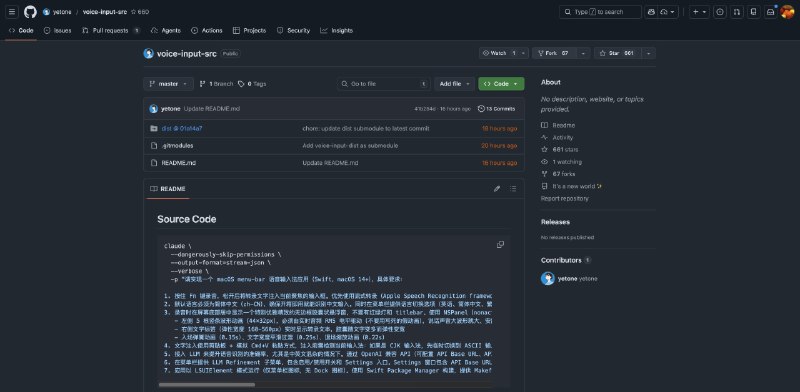800x392 pixels.
Task: Open the green Code clone dropdown
Action: click(501, 84)
